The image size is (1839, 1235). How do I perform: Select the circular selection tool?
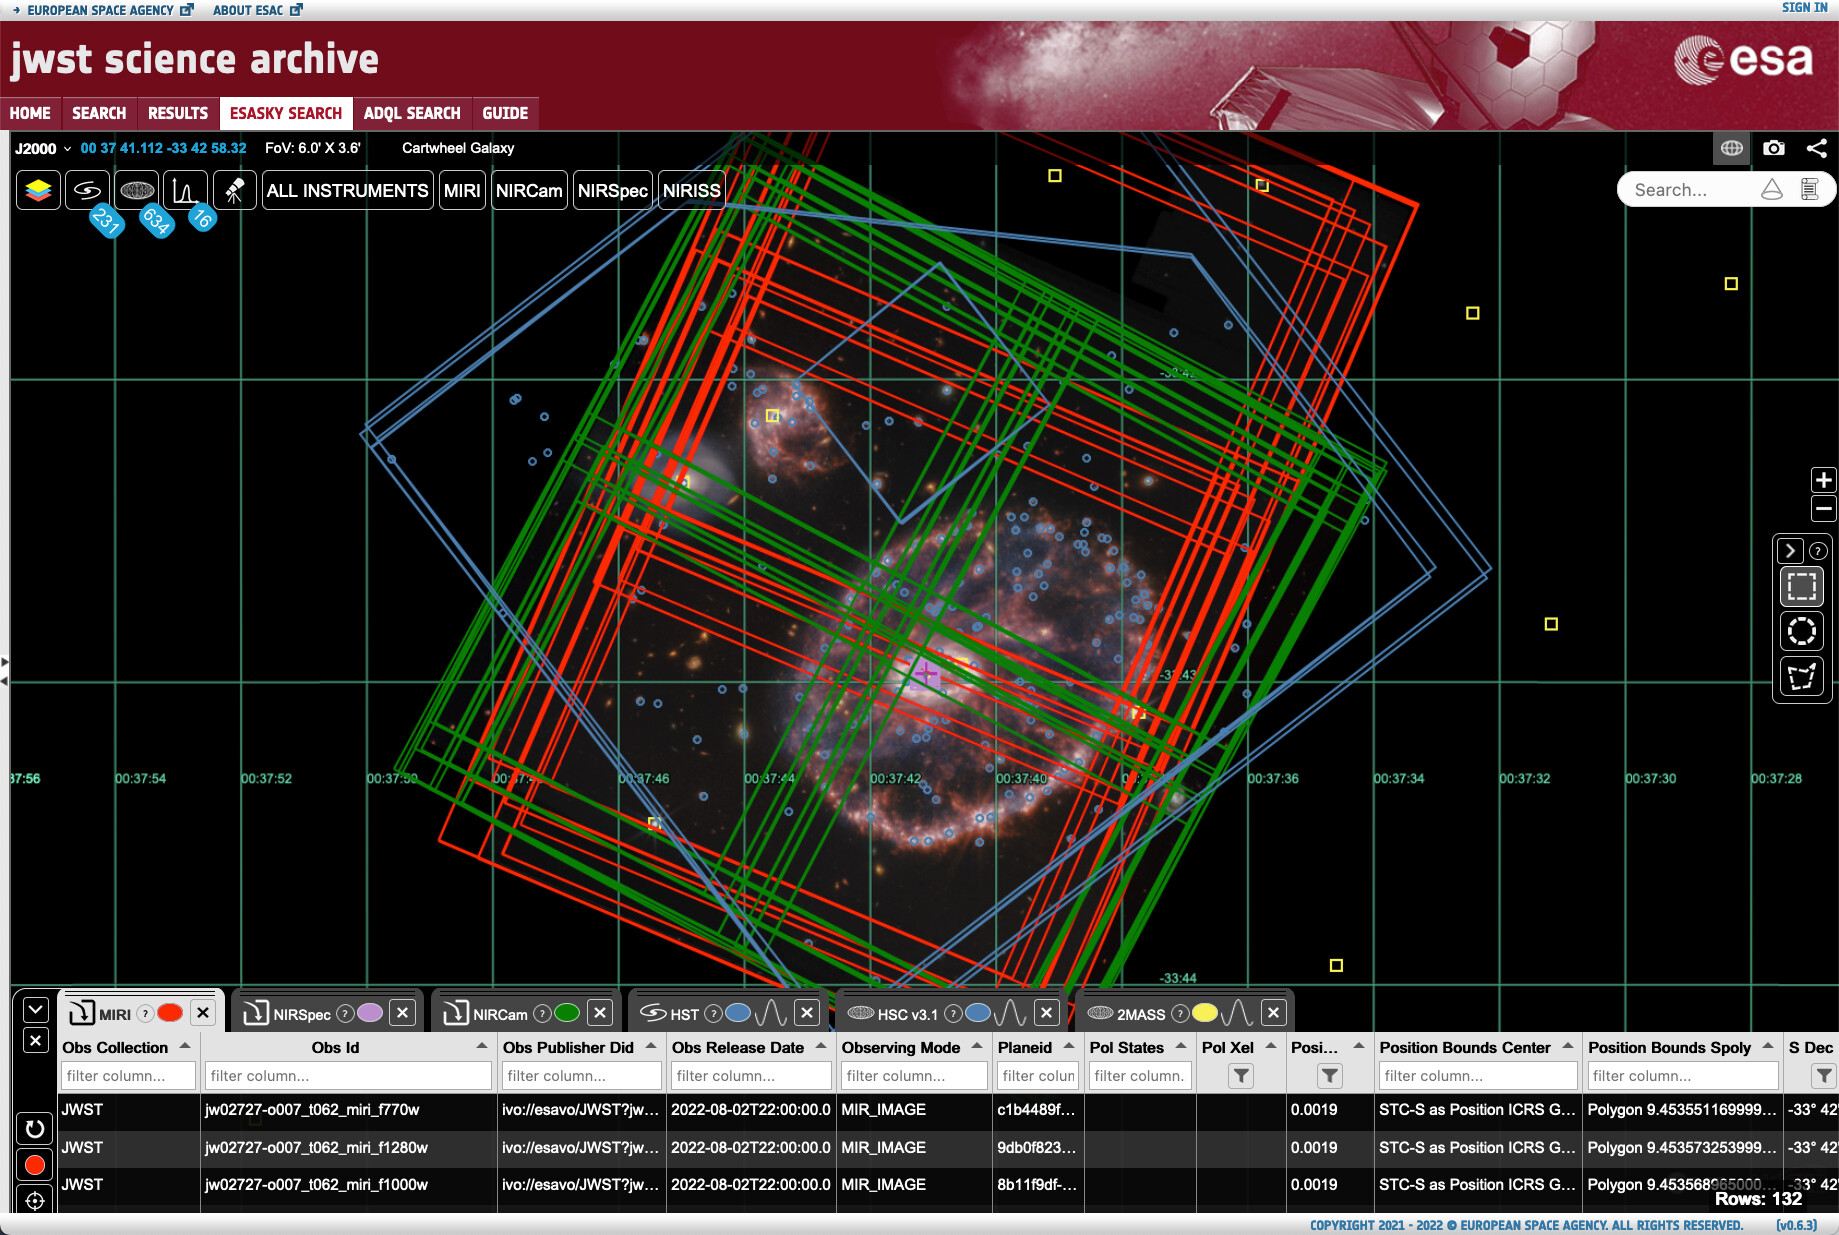tap(1802, 631)
